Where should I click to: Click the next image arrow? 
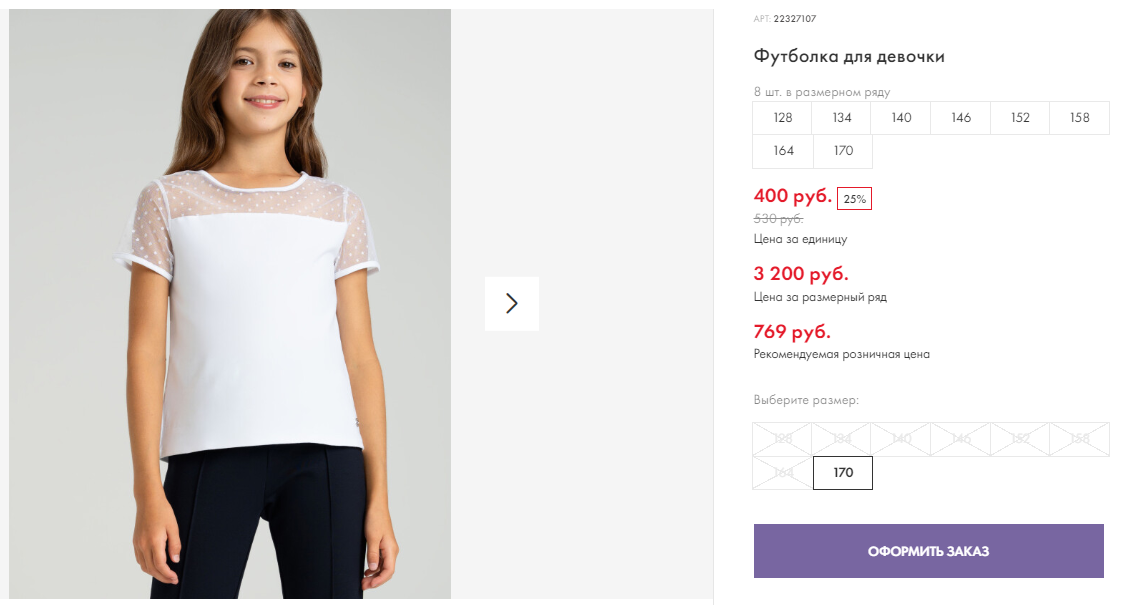click(x=512, y=303)
